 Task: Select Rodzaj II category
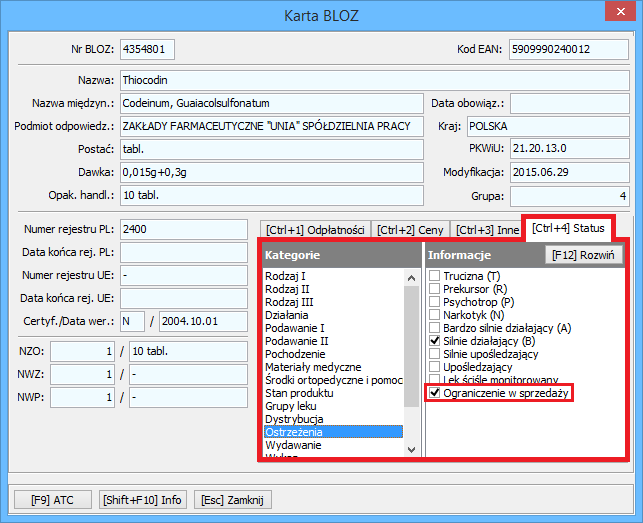[x=333, y=289]
